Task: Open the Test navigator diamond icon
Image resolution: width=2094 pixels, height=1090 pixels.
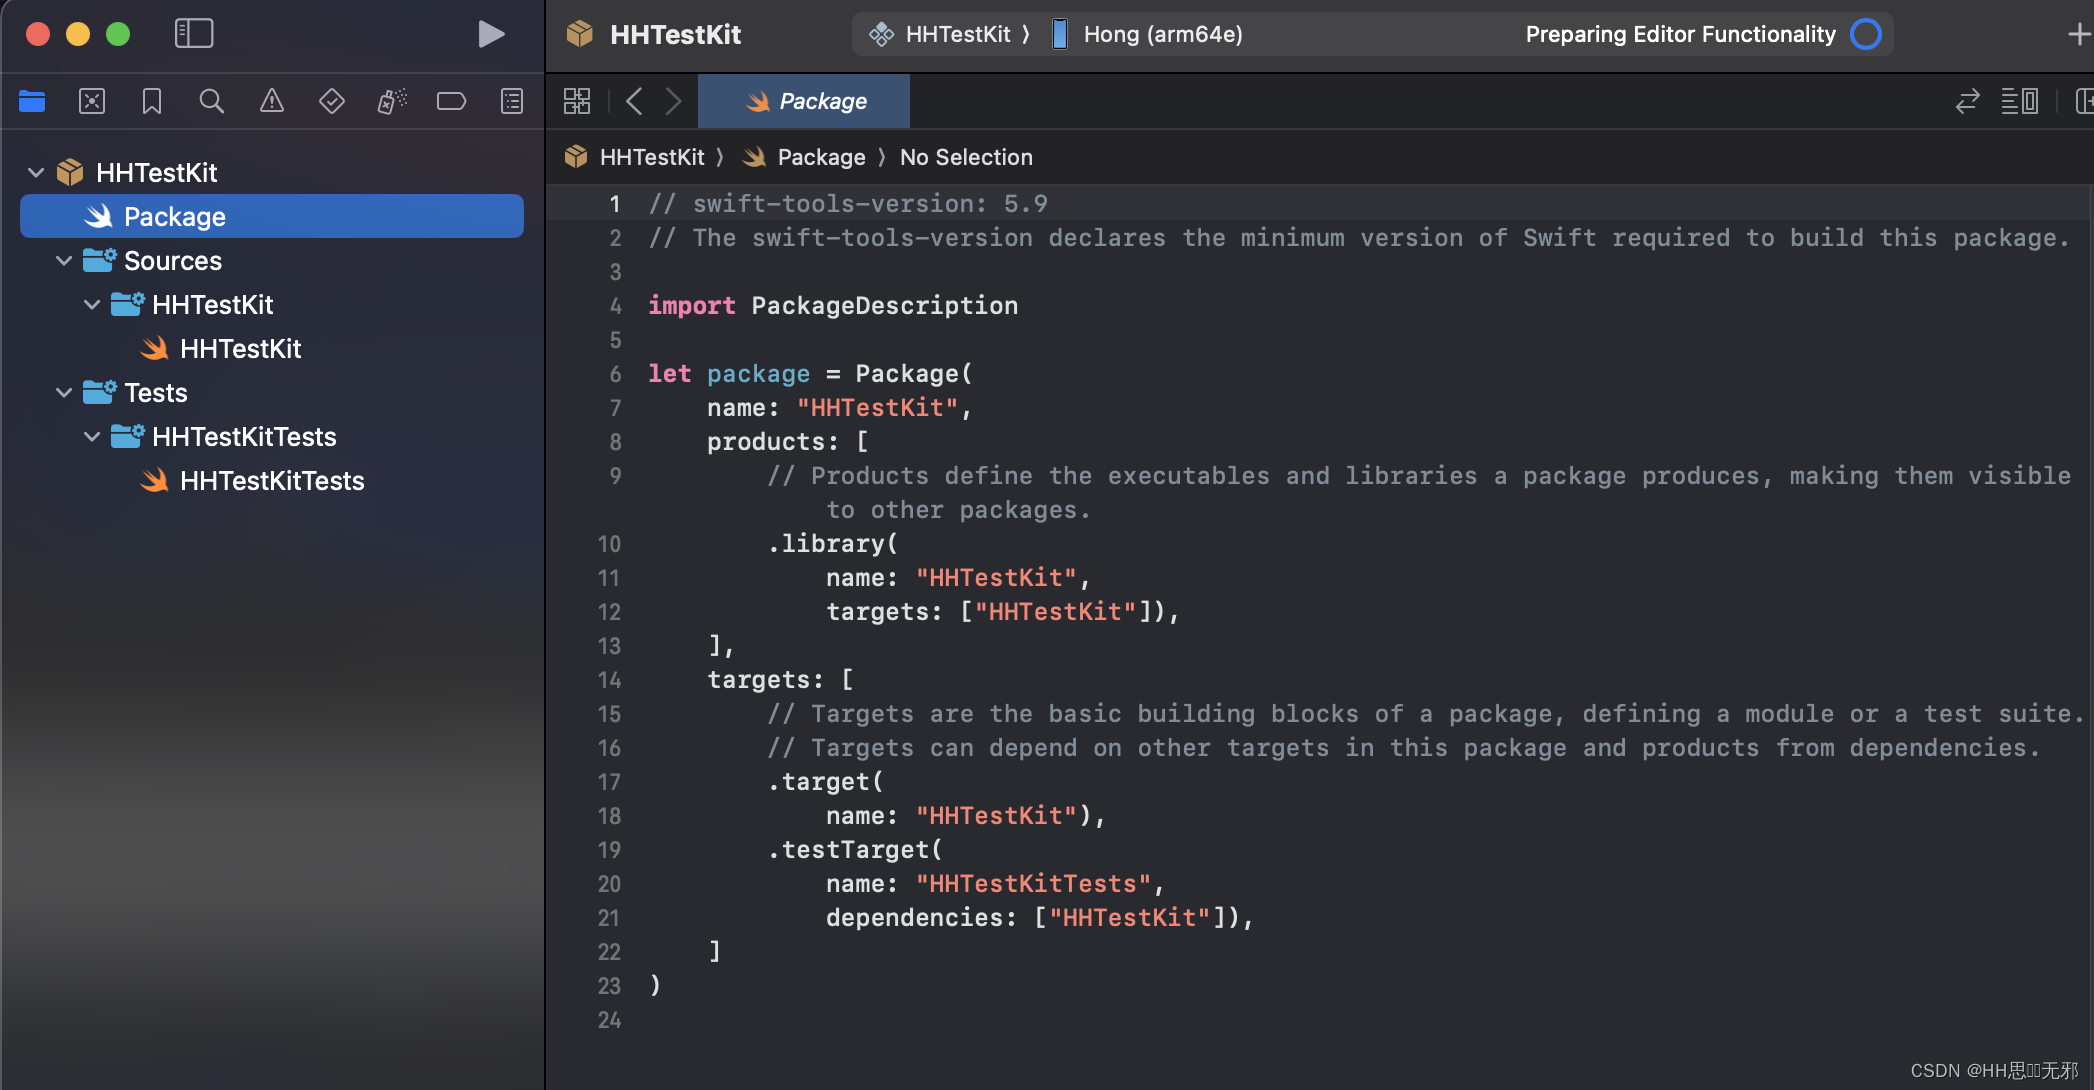Action: [332, 101]
